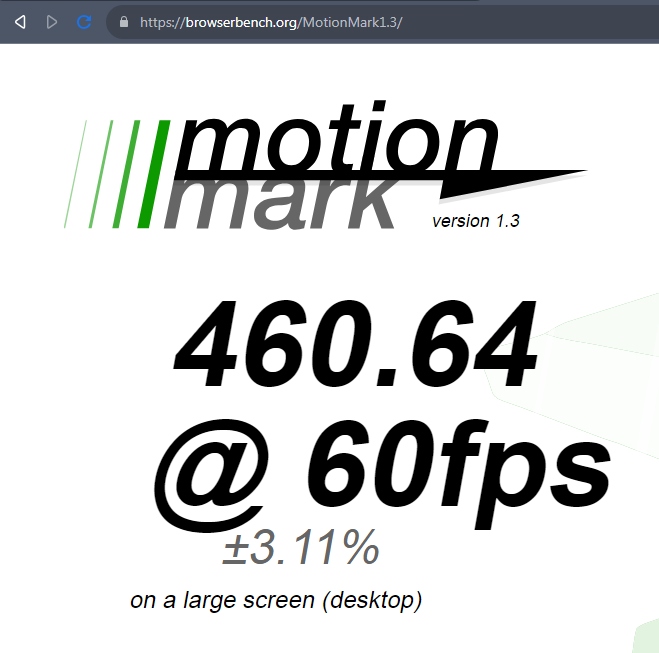Click the '@ 60fps' text

(382, 475)
